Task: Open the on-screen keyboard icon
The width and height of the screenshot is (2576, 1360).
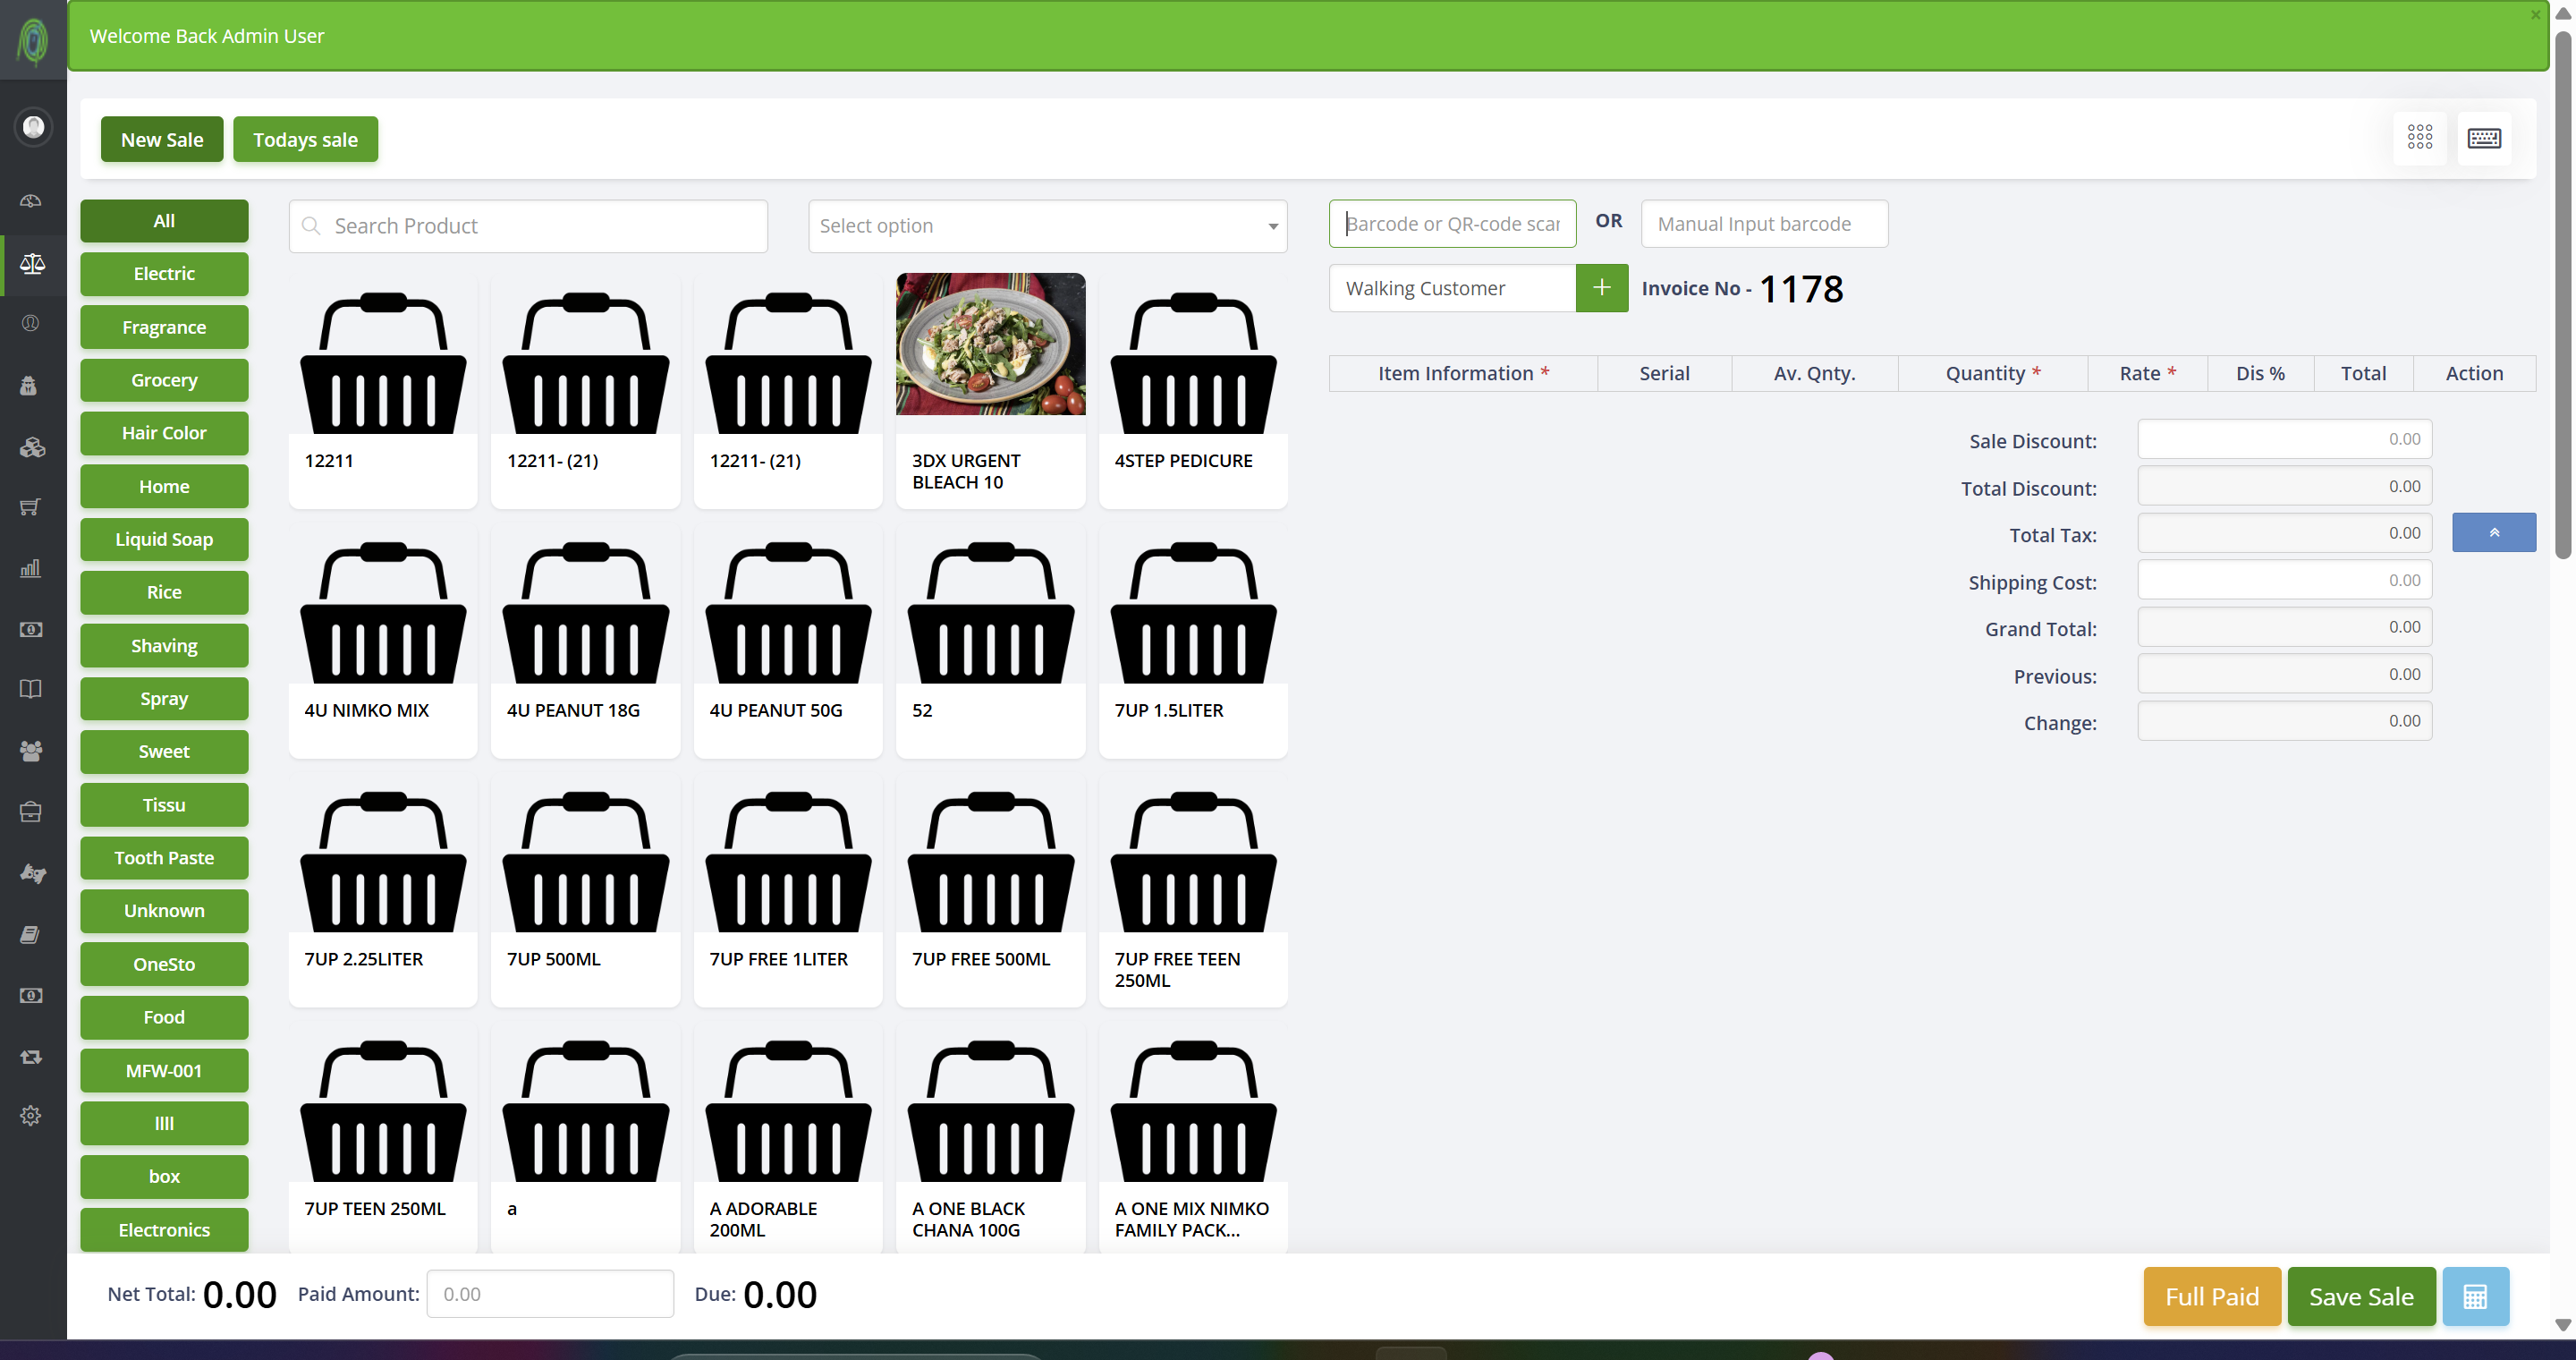Action: [2484, 138]
